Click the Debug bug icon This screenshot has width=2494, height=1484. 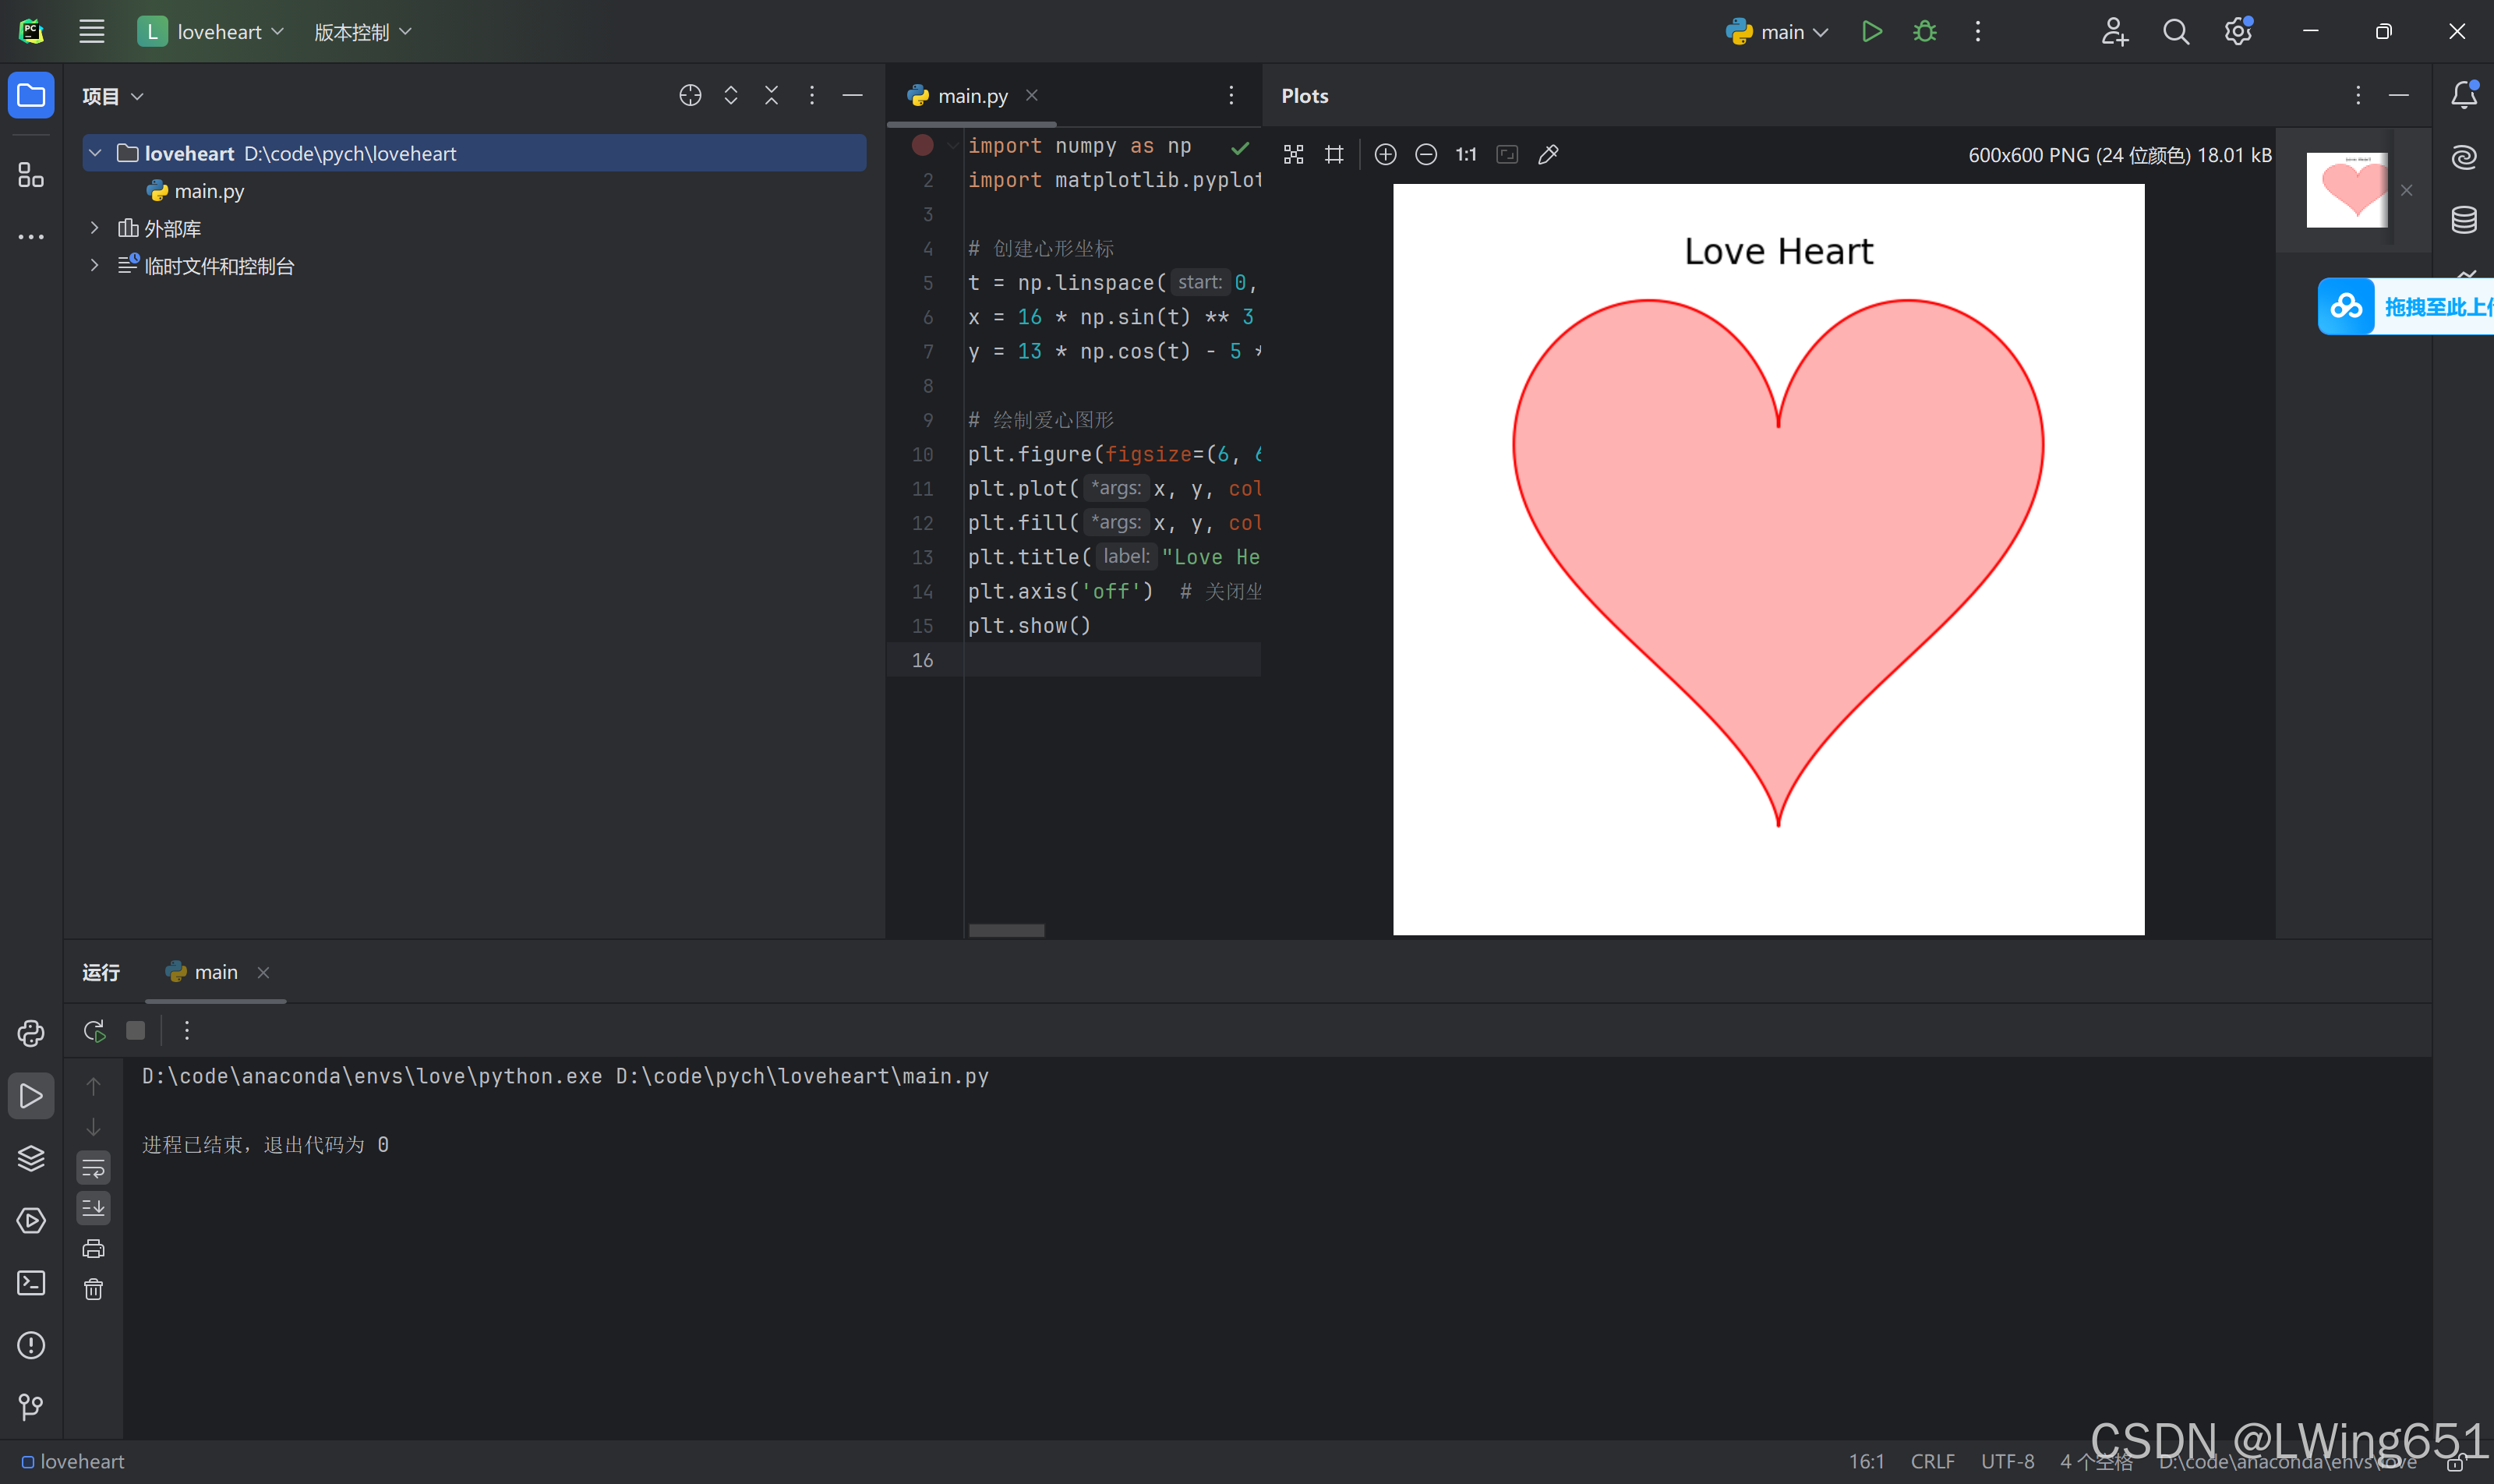click(x=1924, y=32)
